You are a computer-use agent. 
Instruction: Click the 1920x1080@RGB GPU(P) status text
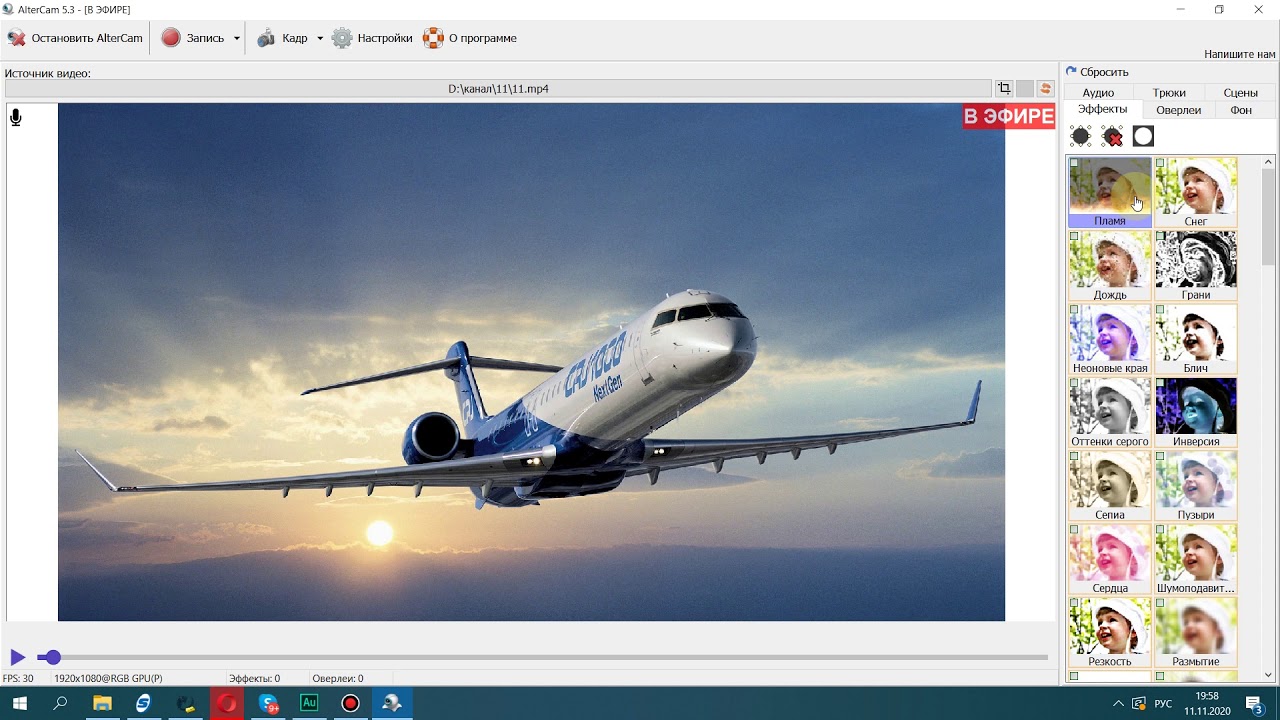point(108,678)
